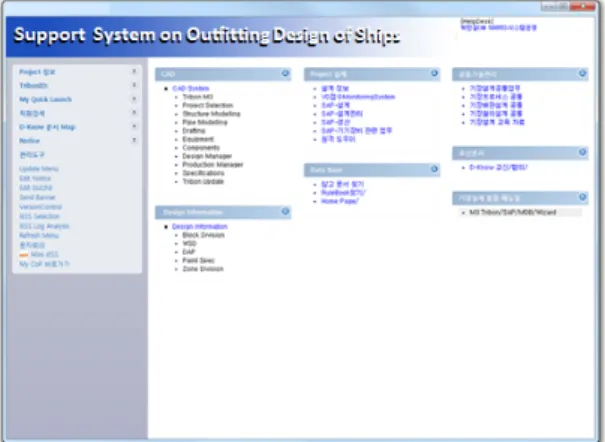The image size is (605, 442).
Task: Click the Refresh Menu link
Action: 39,235
